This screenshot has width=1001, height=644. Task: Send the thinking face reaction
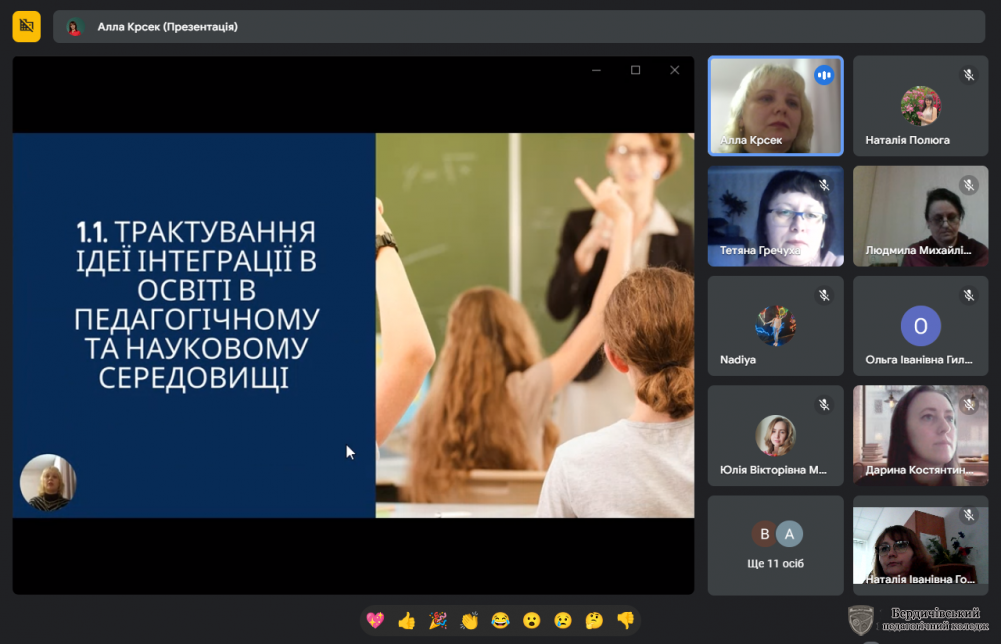tap(594, 620)
